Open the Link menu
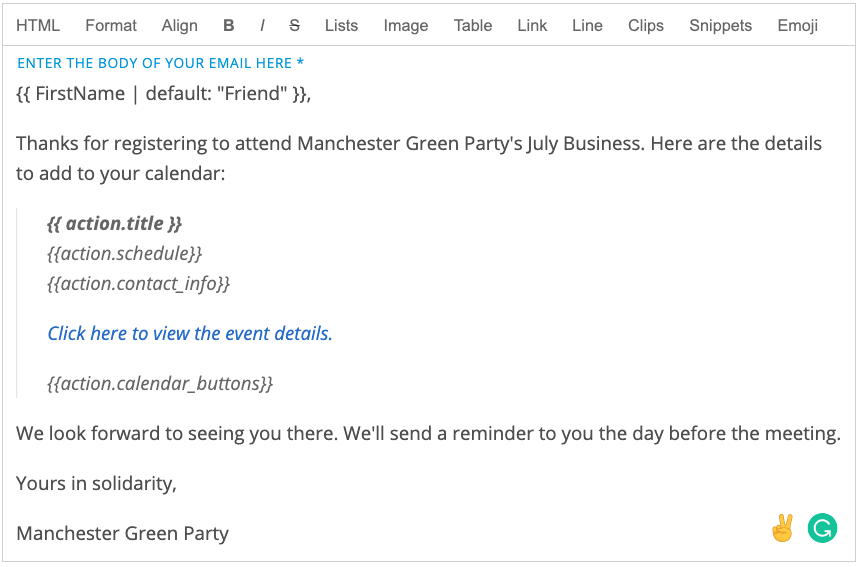This screenshot has width=858, height=567. 532,26
